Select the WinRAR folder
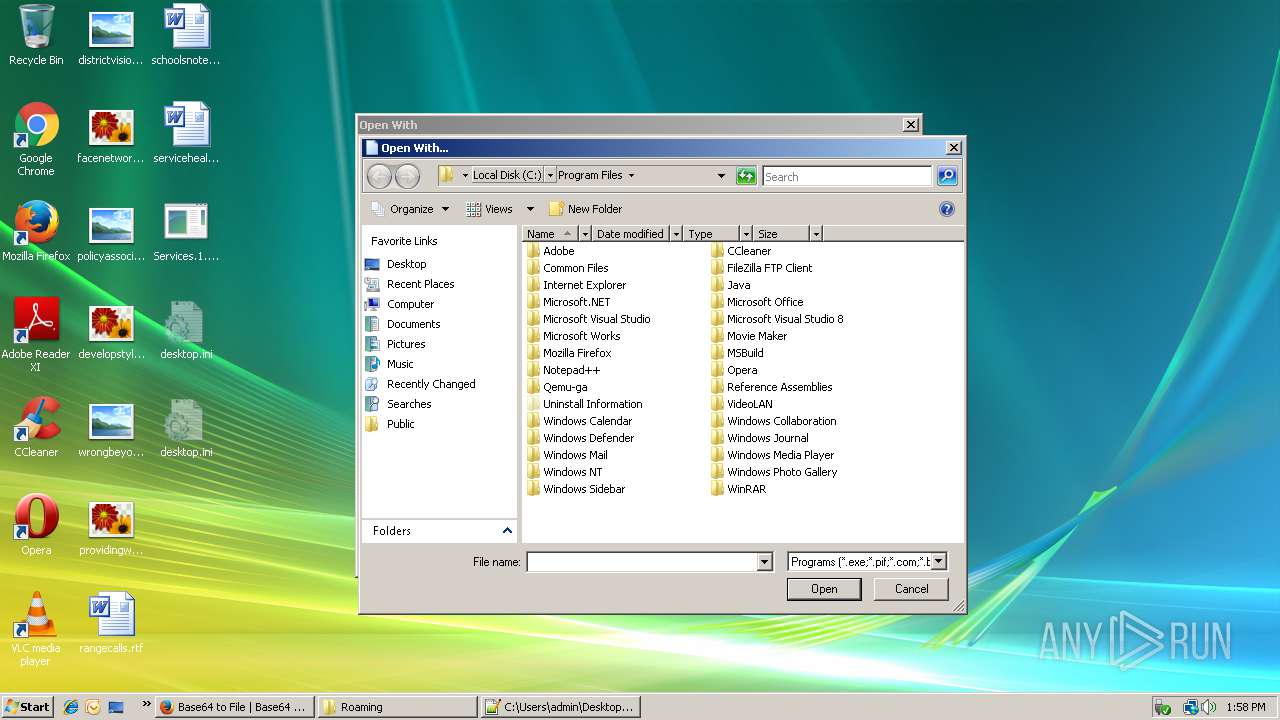The width and height of the screenshot is (1280, 720). pyautogui.click(x=739, y=489)
